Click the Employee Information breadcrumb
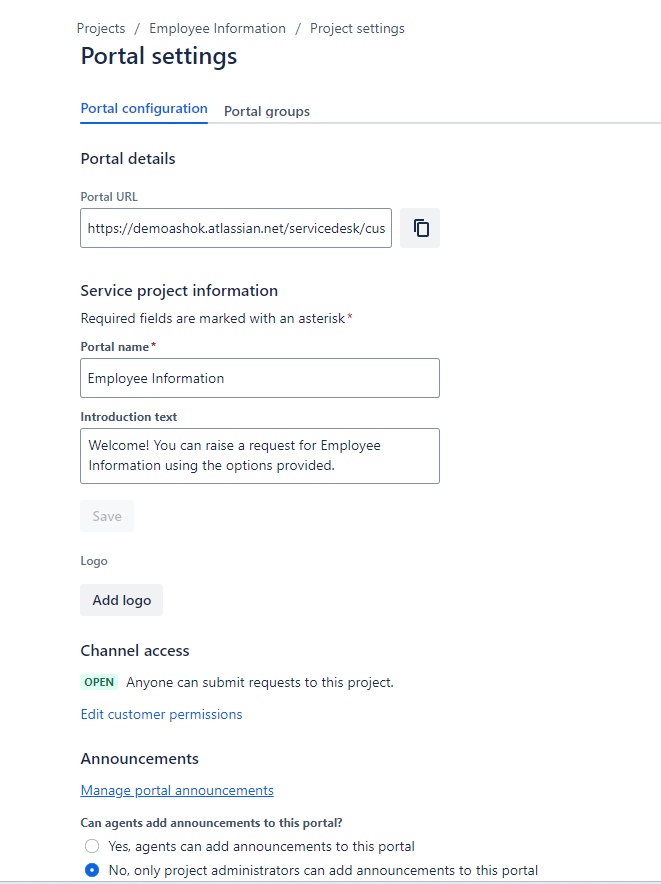The width and height of the screenshot is (661, 884). point(217,28)
